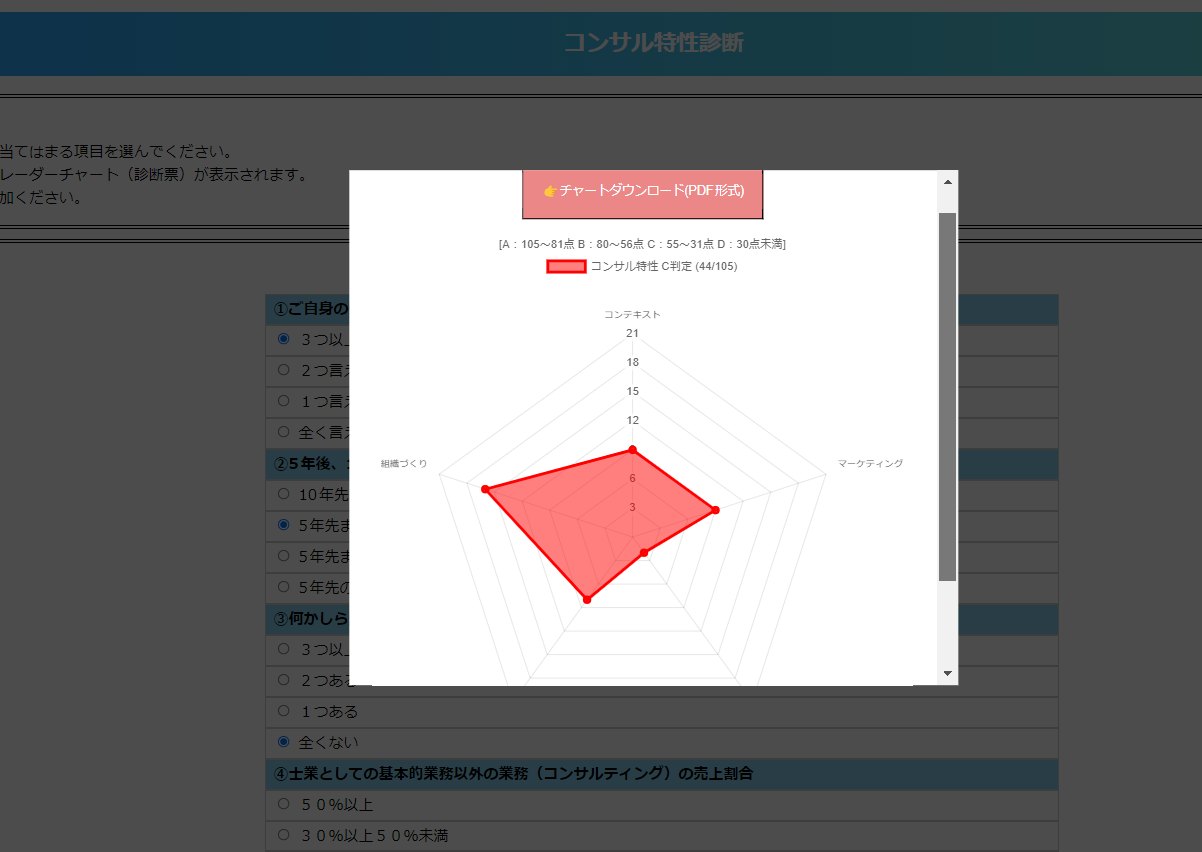Screen dimensions: 1202x852
Task: Click the popup scrollbar down arrow
Action: tap(948, 673)
